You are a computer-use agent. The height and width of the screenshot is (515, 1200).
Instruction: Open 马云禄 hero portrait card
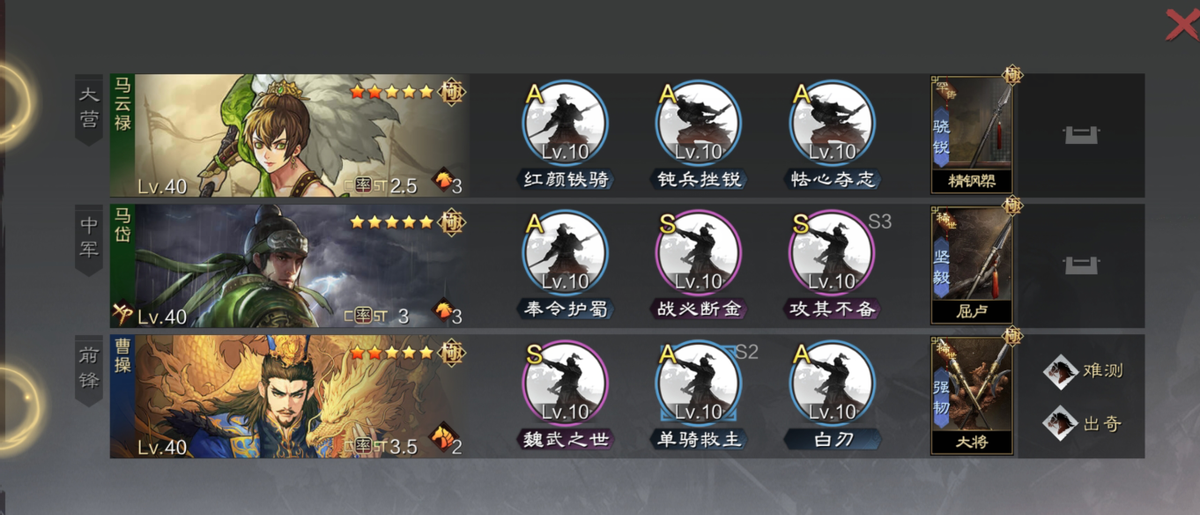click(x=289, y=135)
